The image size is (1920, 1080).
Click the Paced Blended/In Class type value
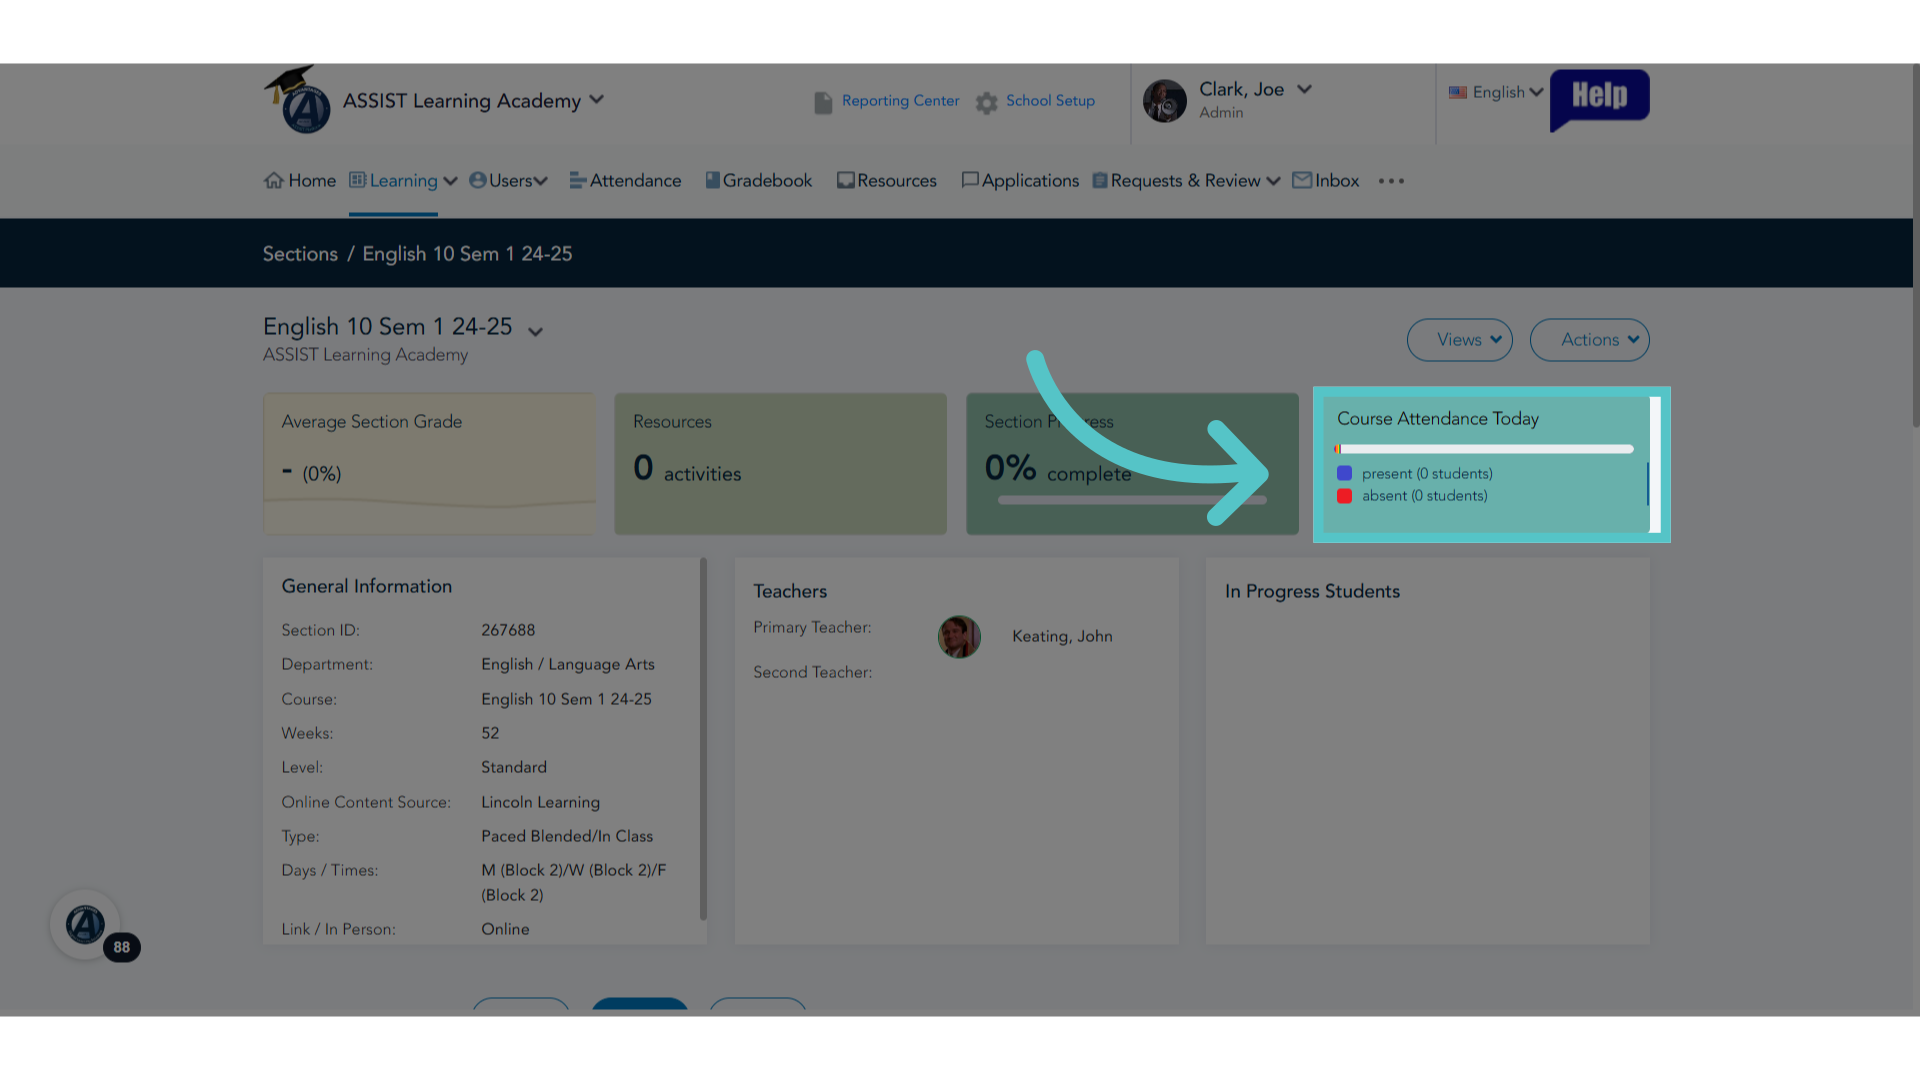(567, 836)
